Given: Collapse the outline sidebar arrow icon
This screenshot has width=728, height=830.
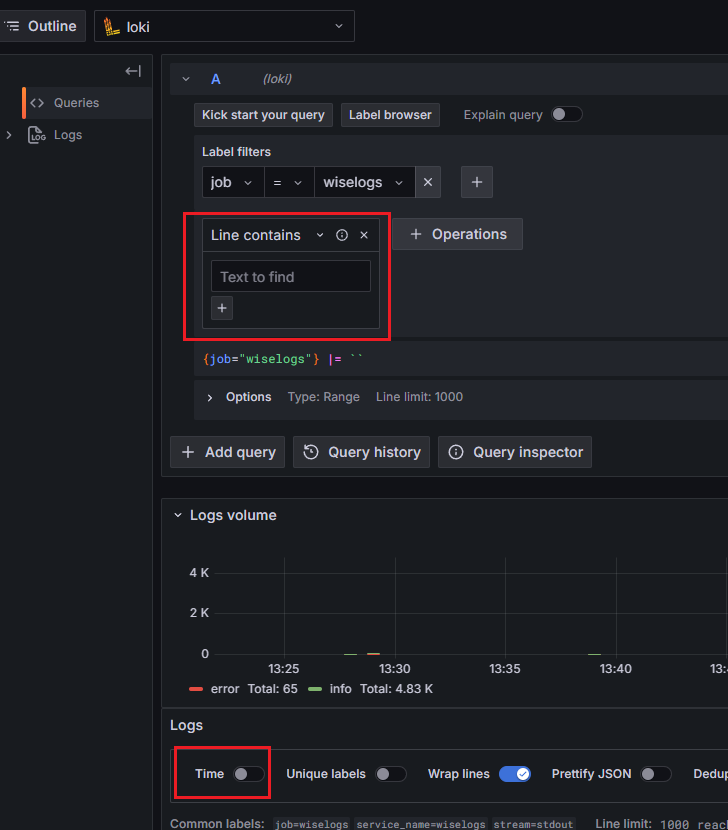Looking at the screenshot, I should [x=133, y=71].
